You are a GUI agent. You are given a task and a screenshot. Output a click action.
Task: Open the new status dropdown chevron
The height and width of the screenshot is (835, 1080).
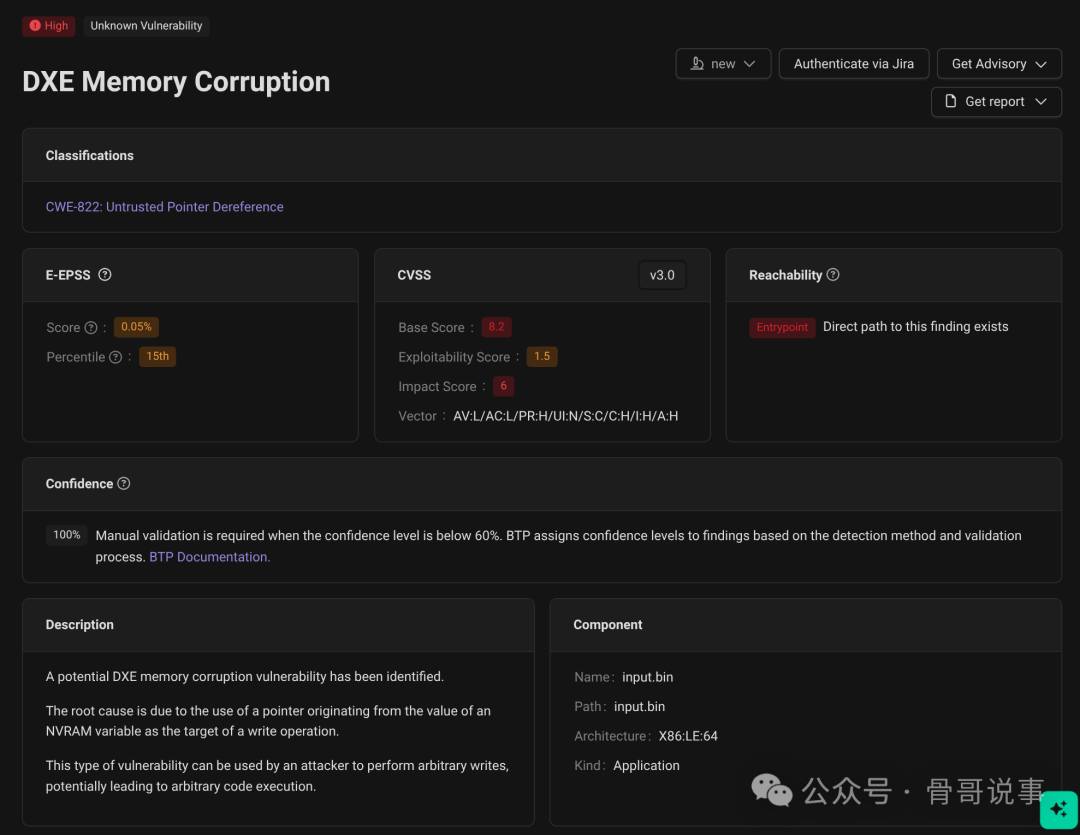tap(750, 64)
